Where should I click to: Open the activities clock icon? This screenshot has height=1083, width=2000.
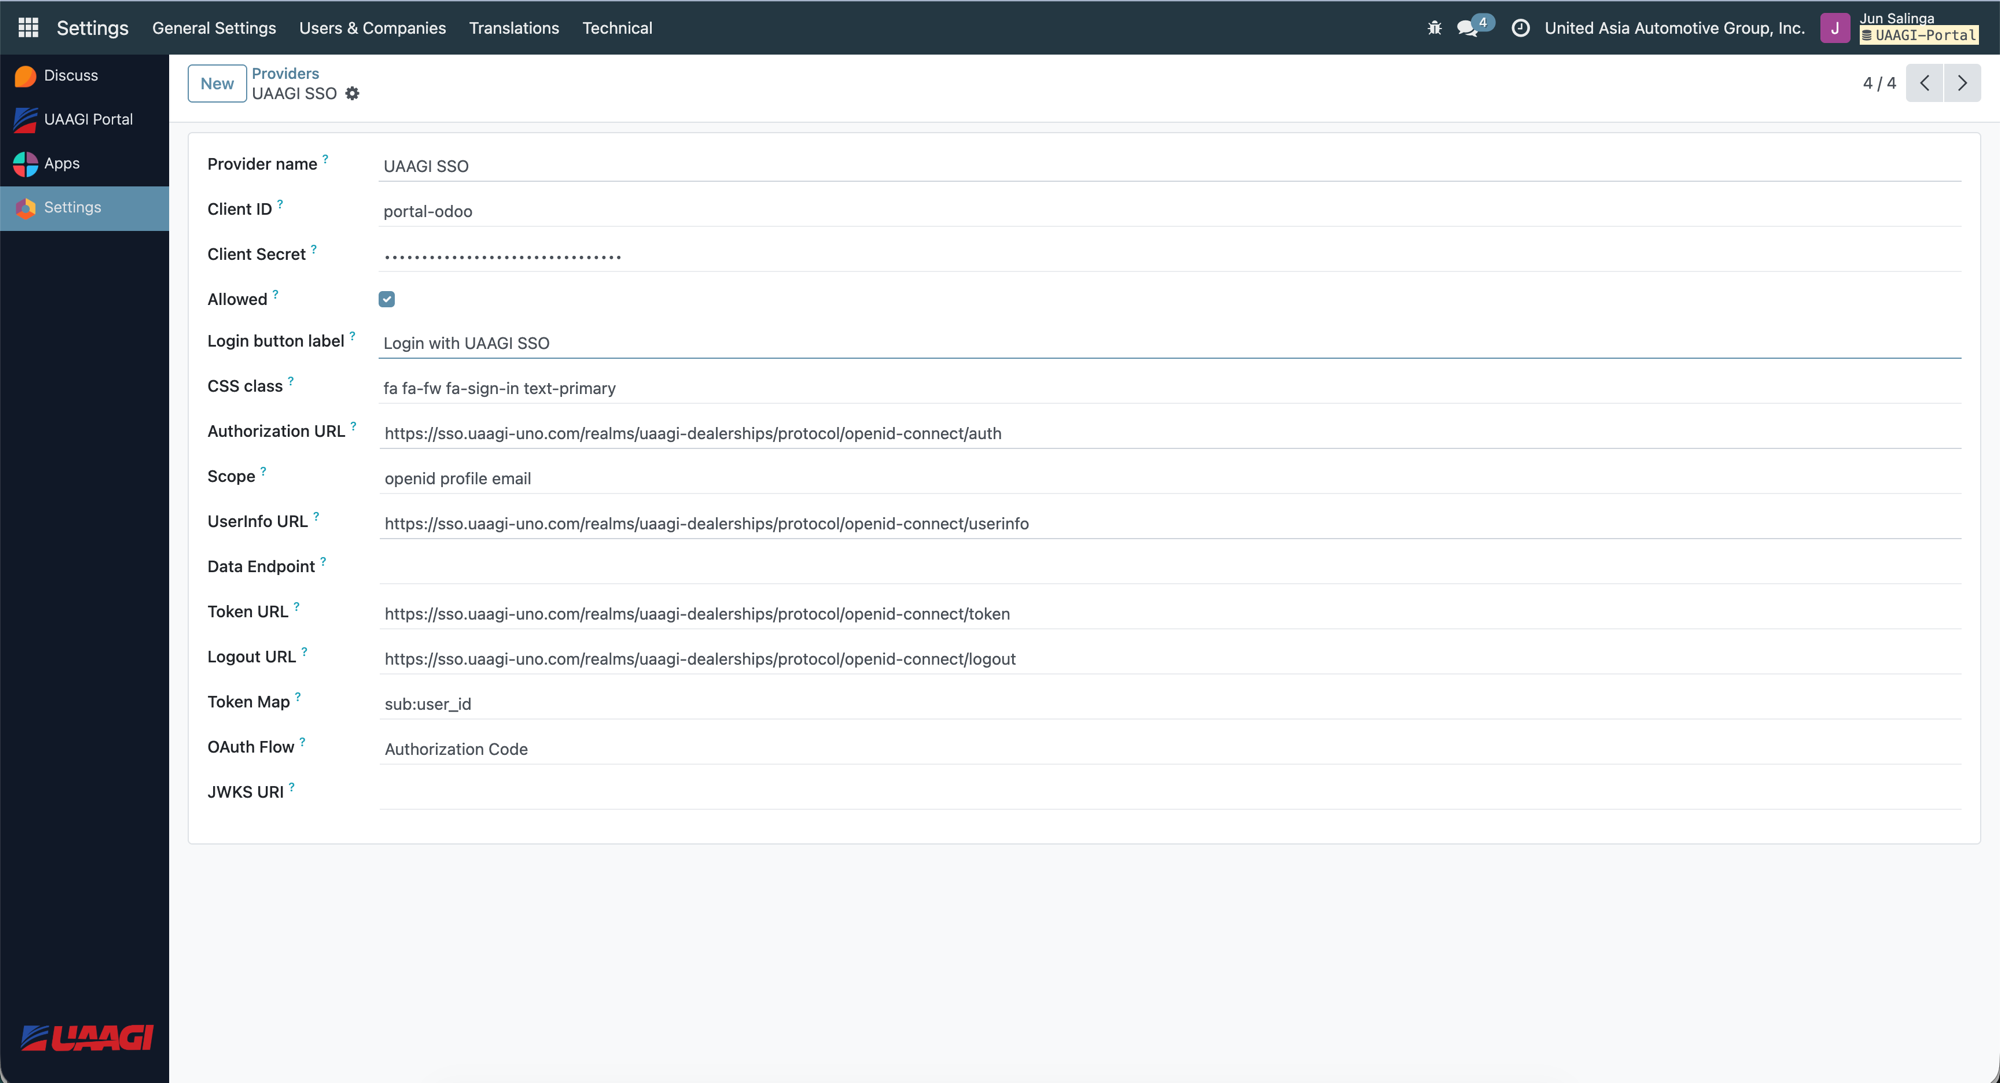[x=1520, y=28]
